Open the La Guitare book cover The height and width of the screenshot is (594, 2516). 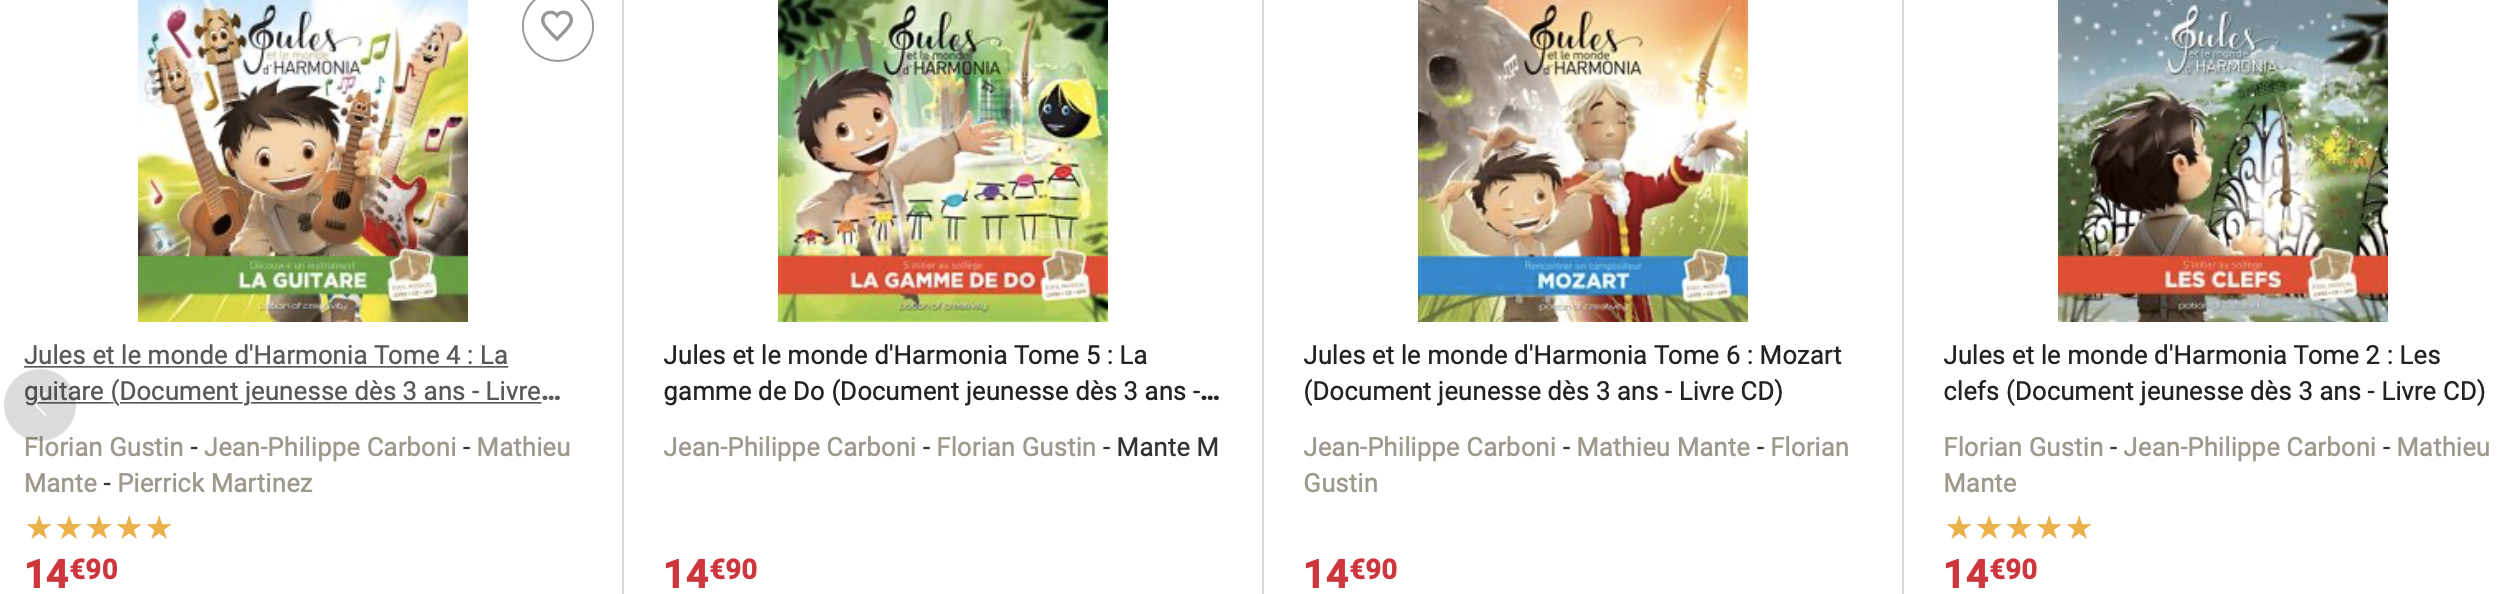tap(302, 160)
